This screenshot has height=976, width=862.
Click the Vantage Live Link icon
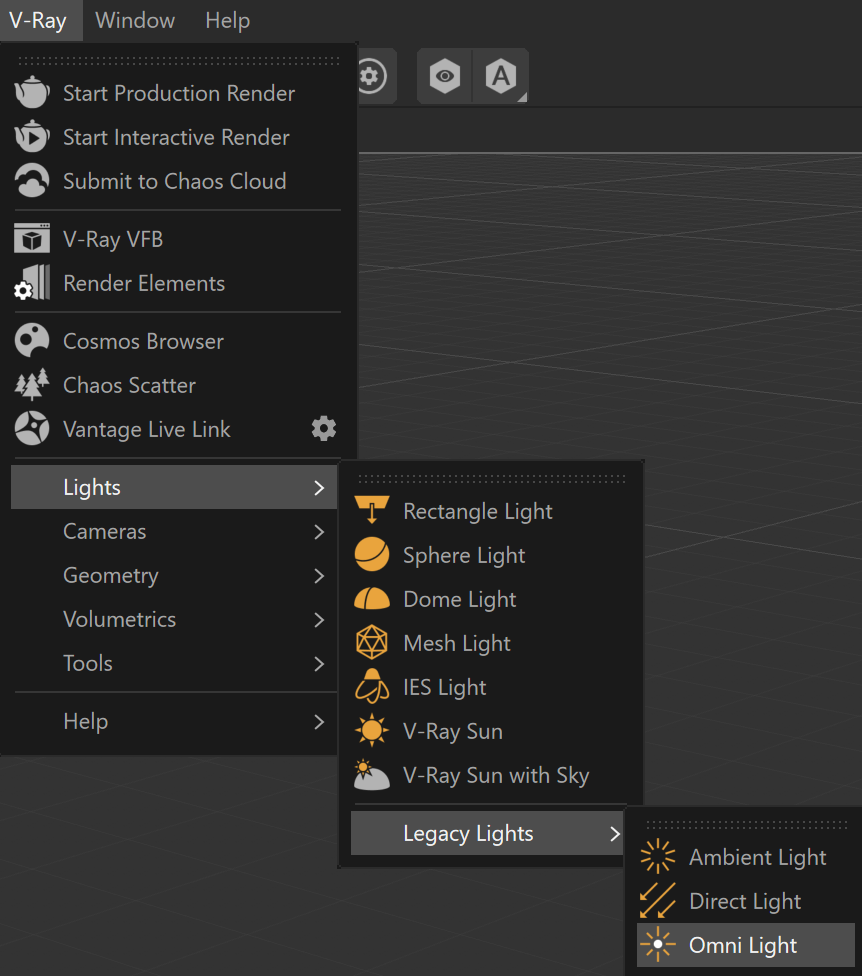coord(32,429)
